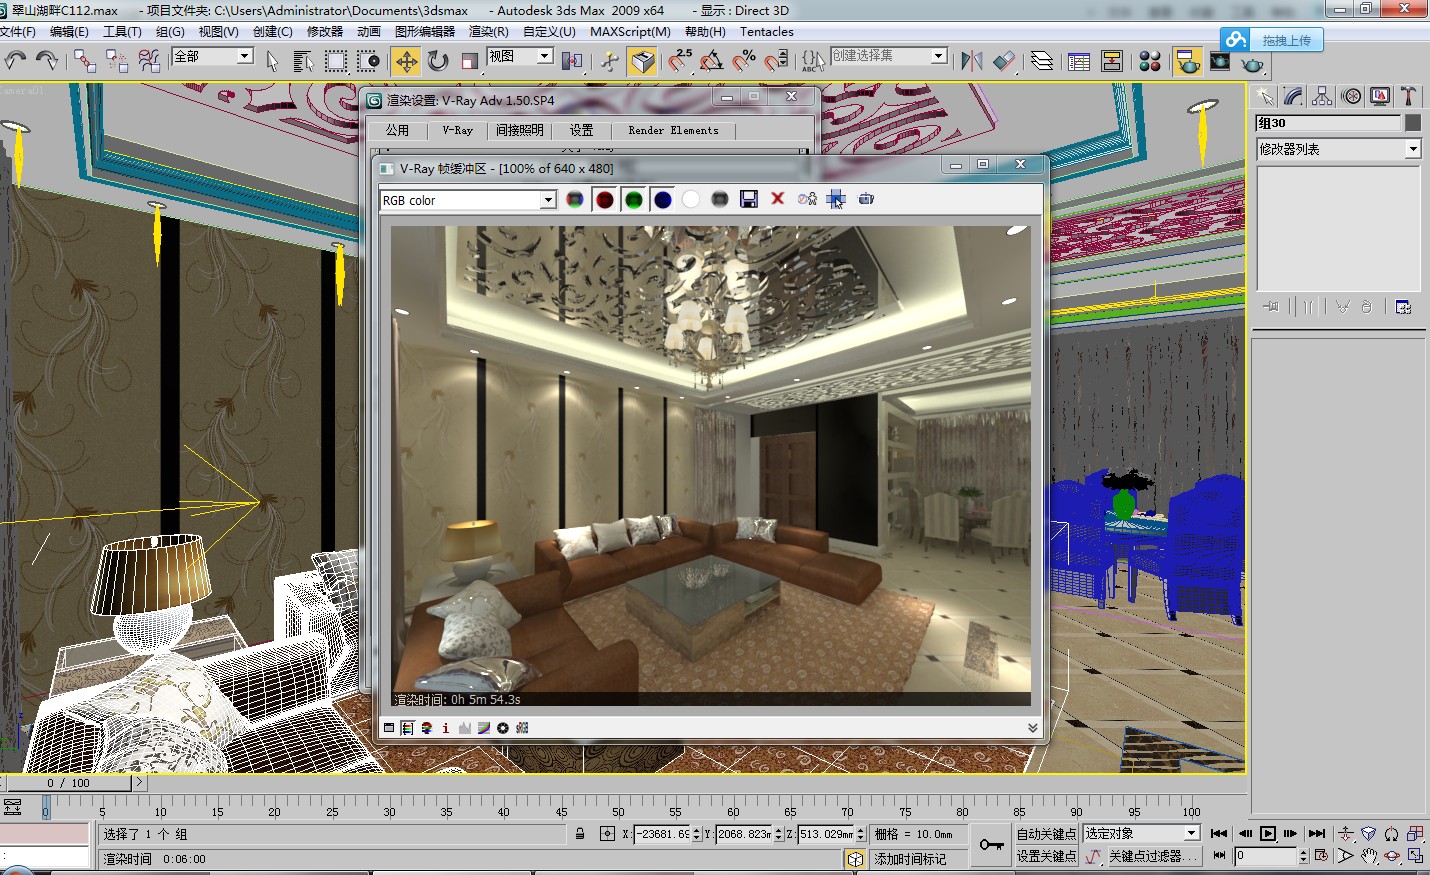
Task: Toggle absolute/offset transform type-in mode
Action: [607, 833]
